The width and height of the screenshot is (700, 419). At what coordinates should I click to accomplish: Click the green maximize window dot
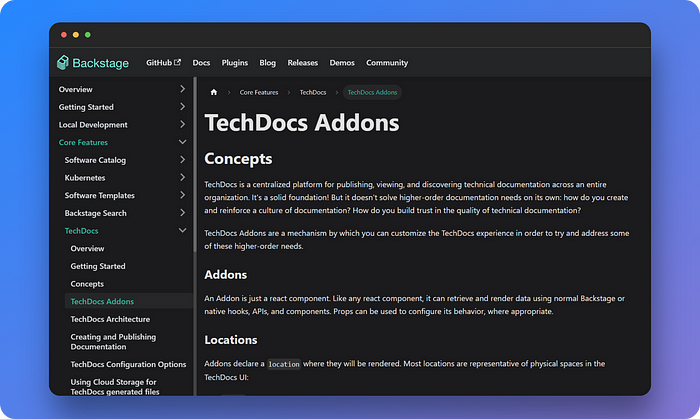(x=88, y=35)
